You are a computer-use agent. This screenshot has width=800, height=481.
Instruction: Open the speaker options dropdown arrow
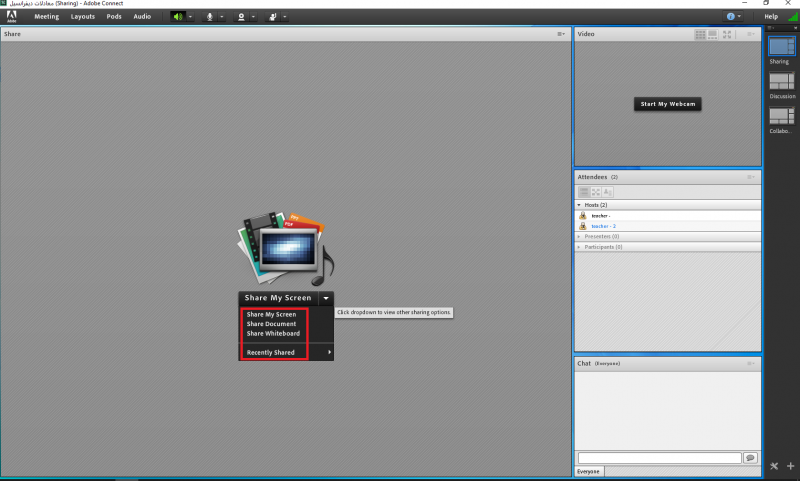(x=191, y=17)
